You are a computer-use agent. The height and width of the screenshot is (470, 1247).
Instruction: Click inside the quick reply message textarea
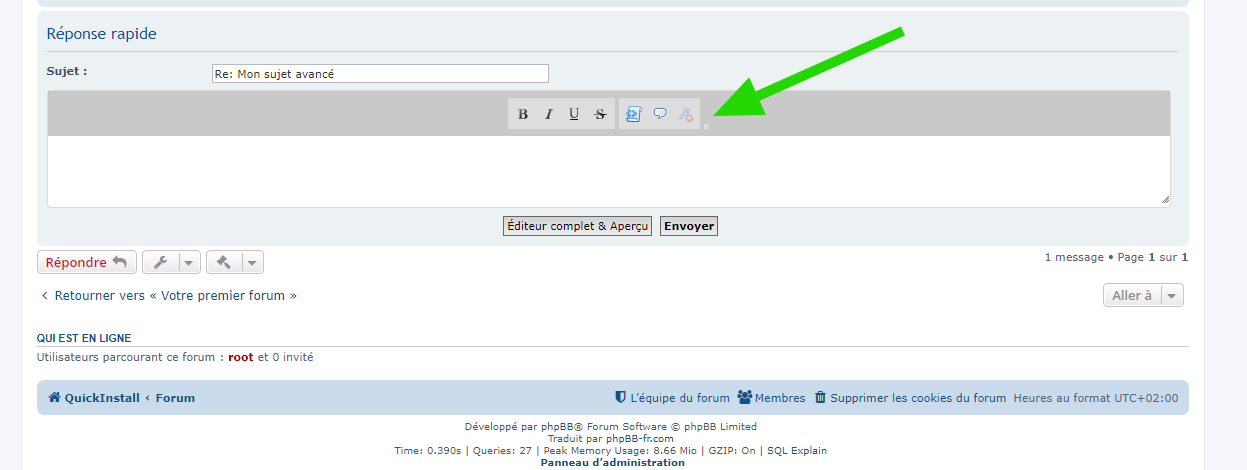[x=608, y=171]
